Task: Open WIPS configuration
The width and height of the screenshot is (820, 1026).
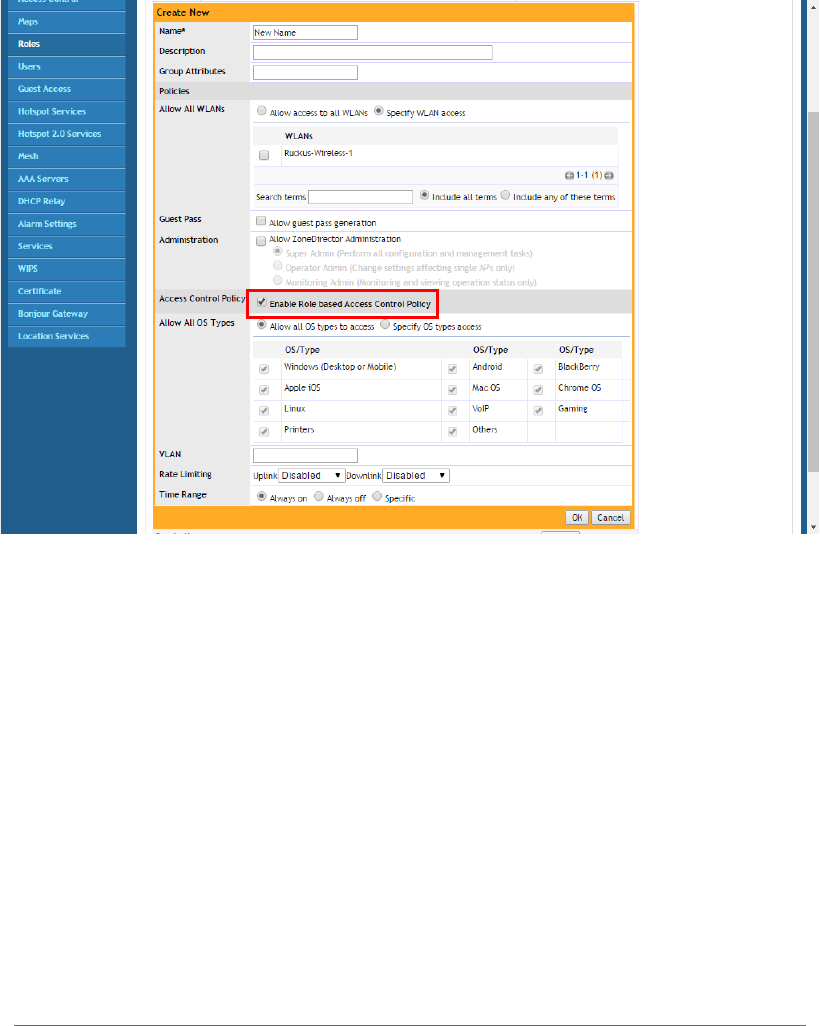Action: 66,269
